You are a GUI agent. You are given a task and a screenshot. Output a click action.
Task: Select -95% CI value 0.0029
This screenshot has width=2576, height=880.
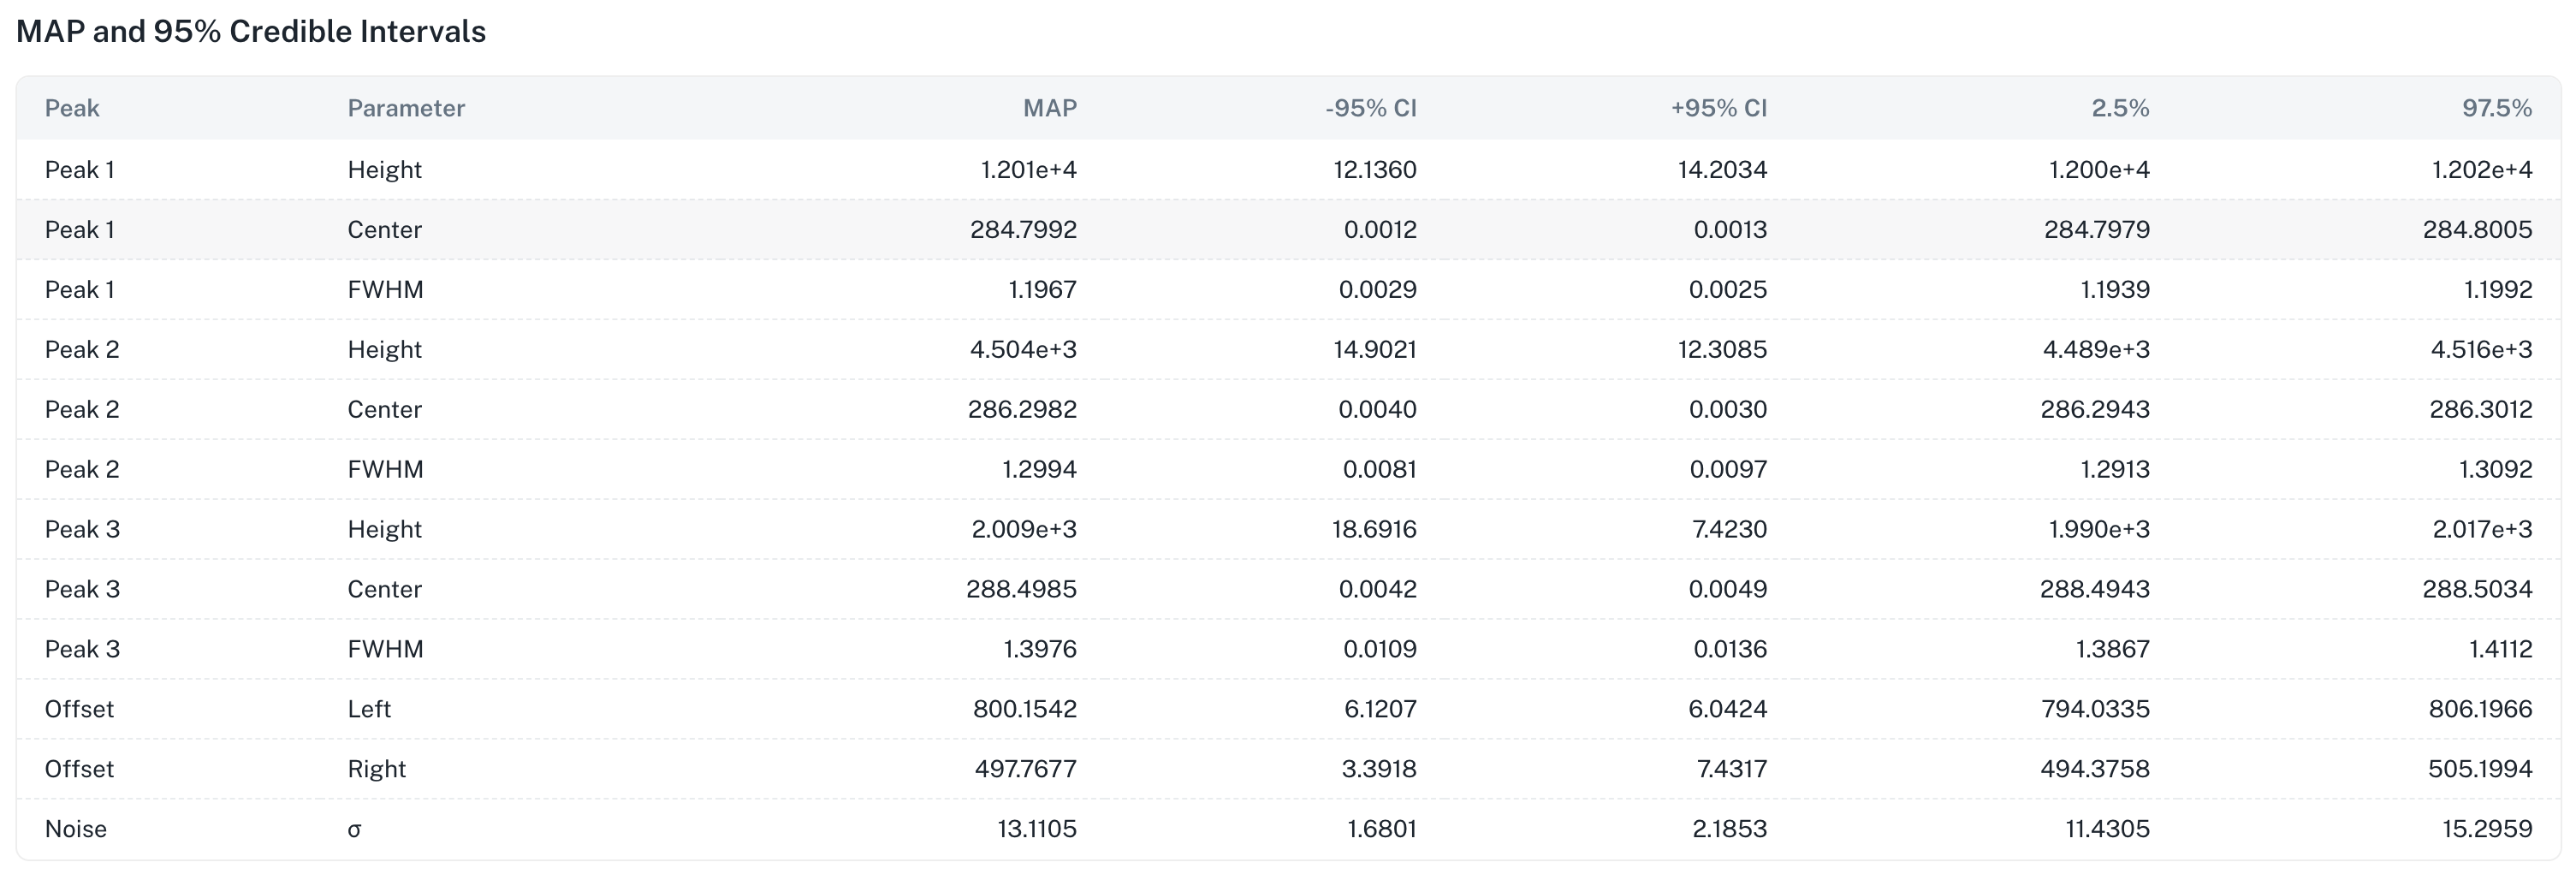pyautogui.click(x=1378, y=290)
